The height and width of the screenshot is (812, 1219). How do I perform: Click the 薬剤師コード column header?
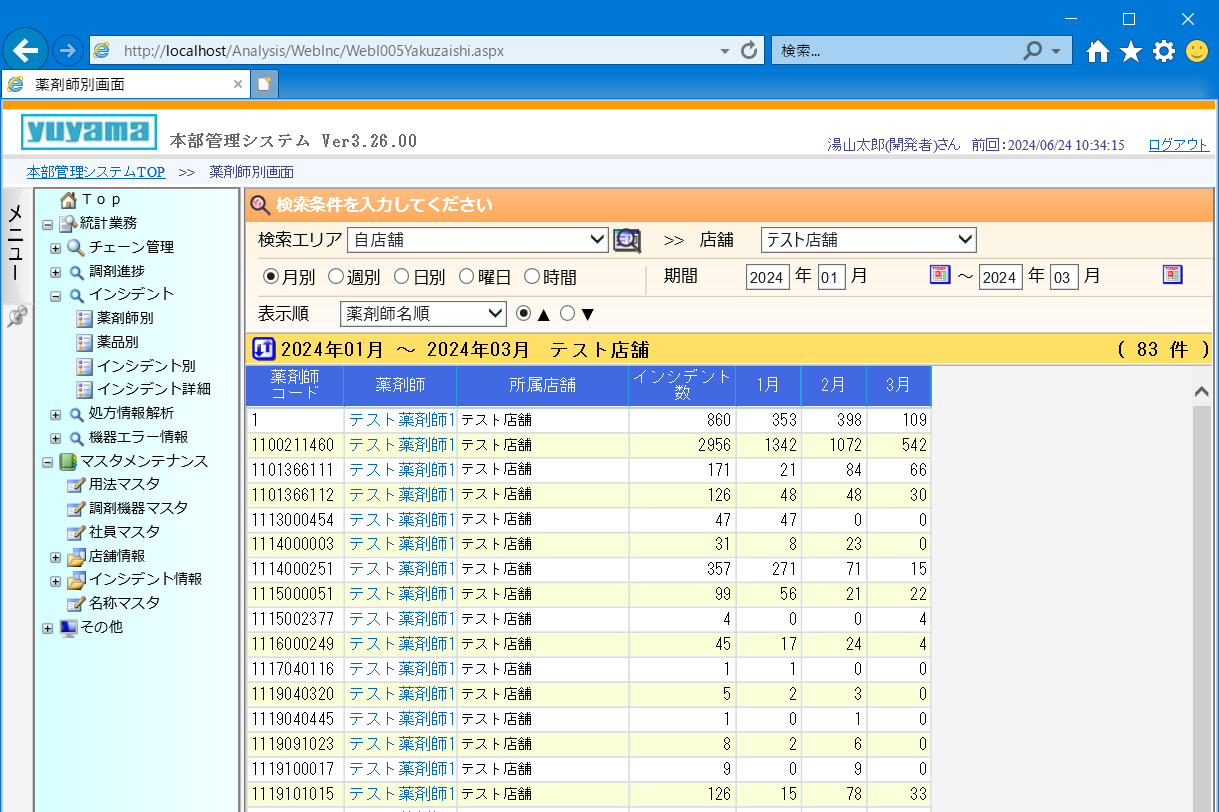coord(294,386)
